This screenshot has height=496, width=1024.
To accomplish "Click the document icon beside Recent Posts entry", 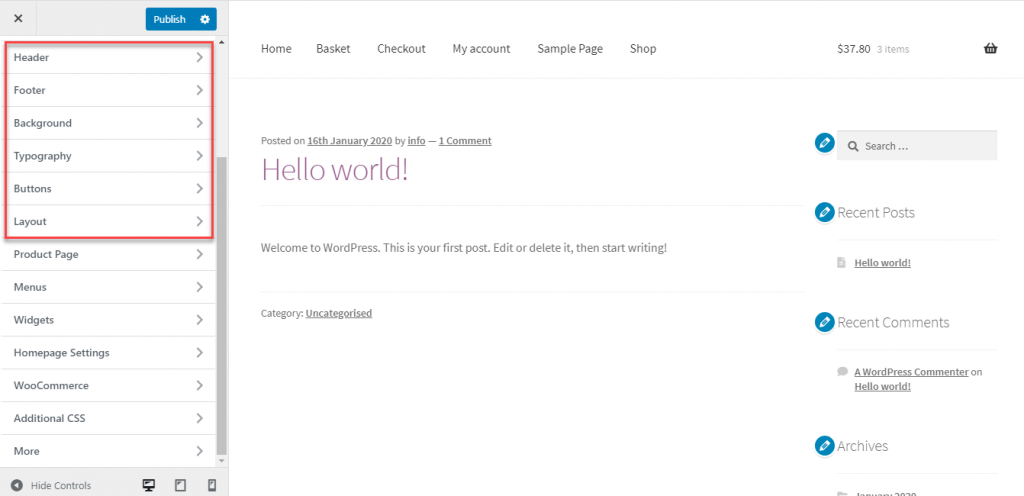I will coord(841,262).
